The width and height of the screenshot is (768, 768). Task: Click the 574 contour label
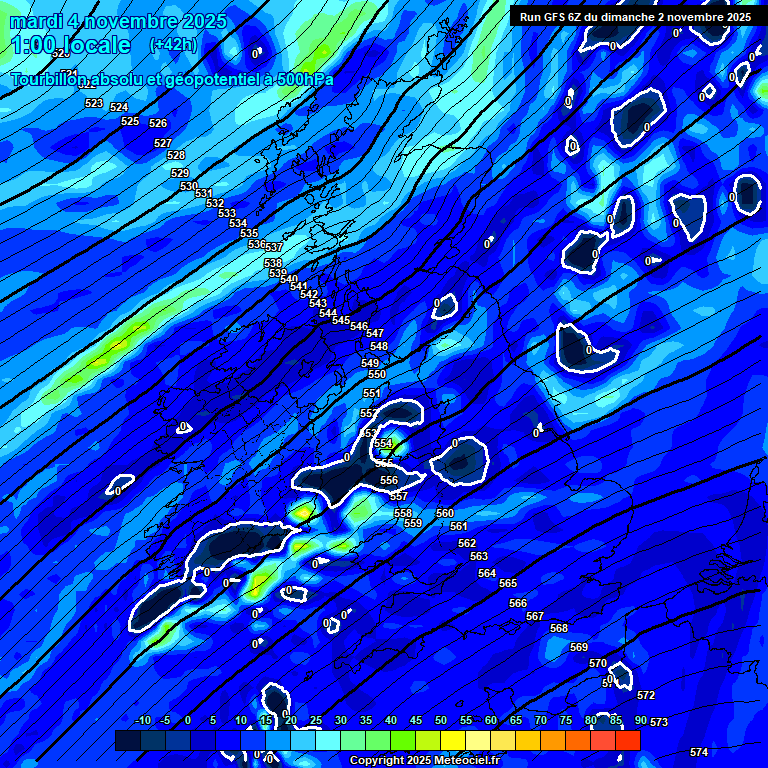699,752
